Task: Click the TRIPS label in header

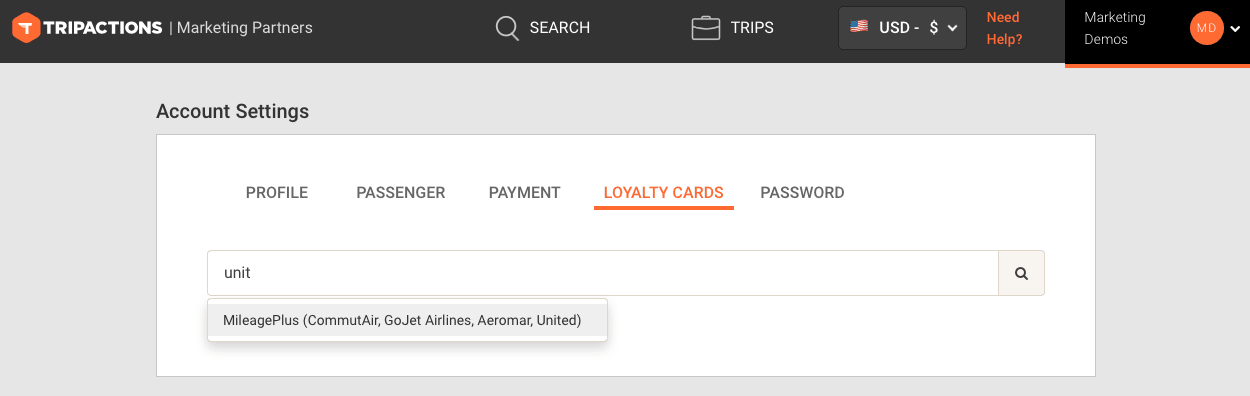Action: (752, 28)
